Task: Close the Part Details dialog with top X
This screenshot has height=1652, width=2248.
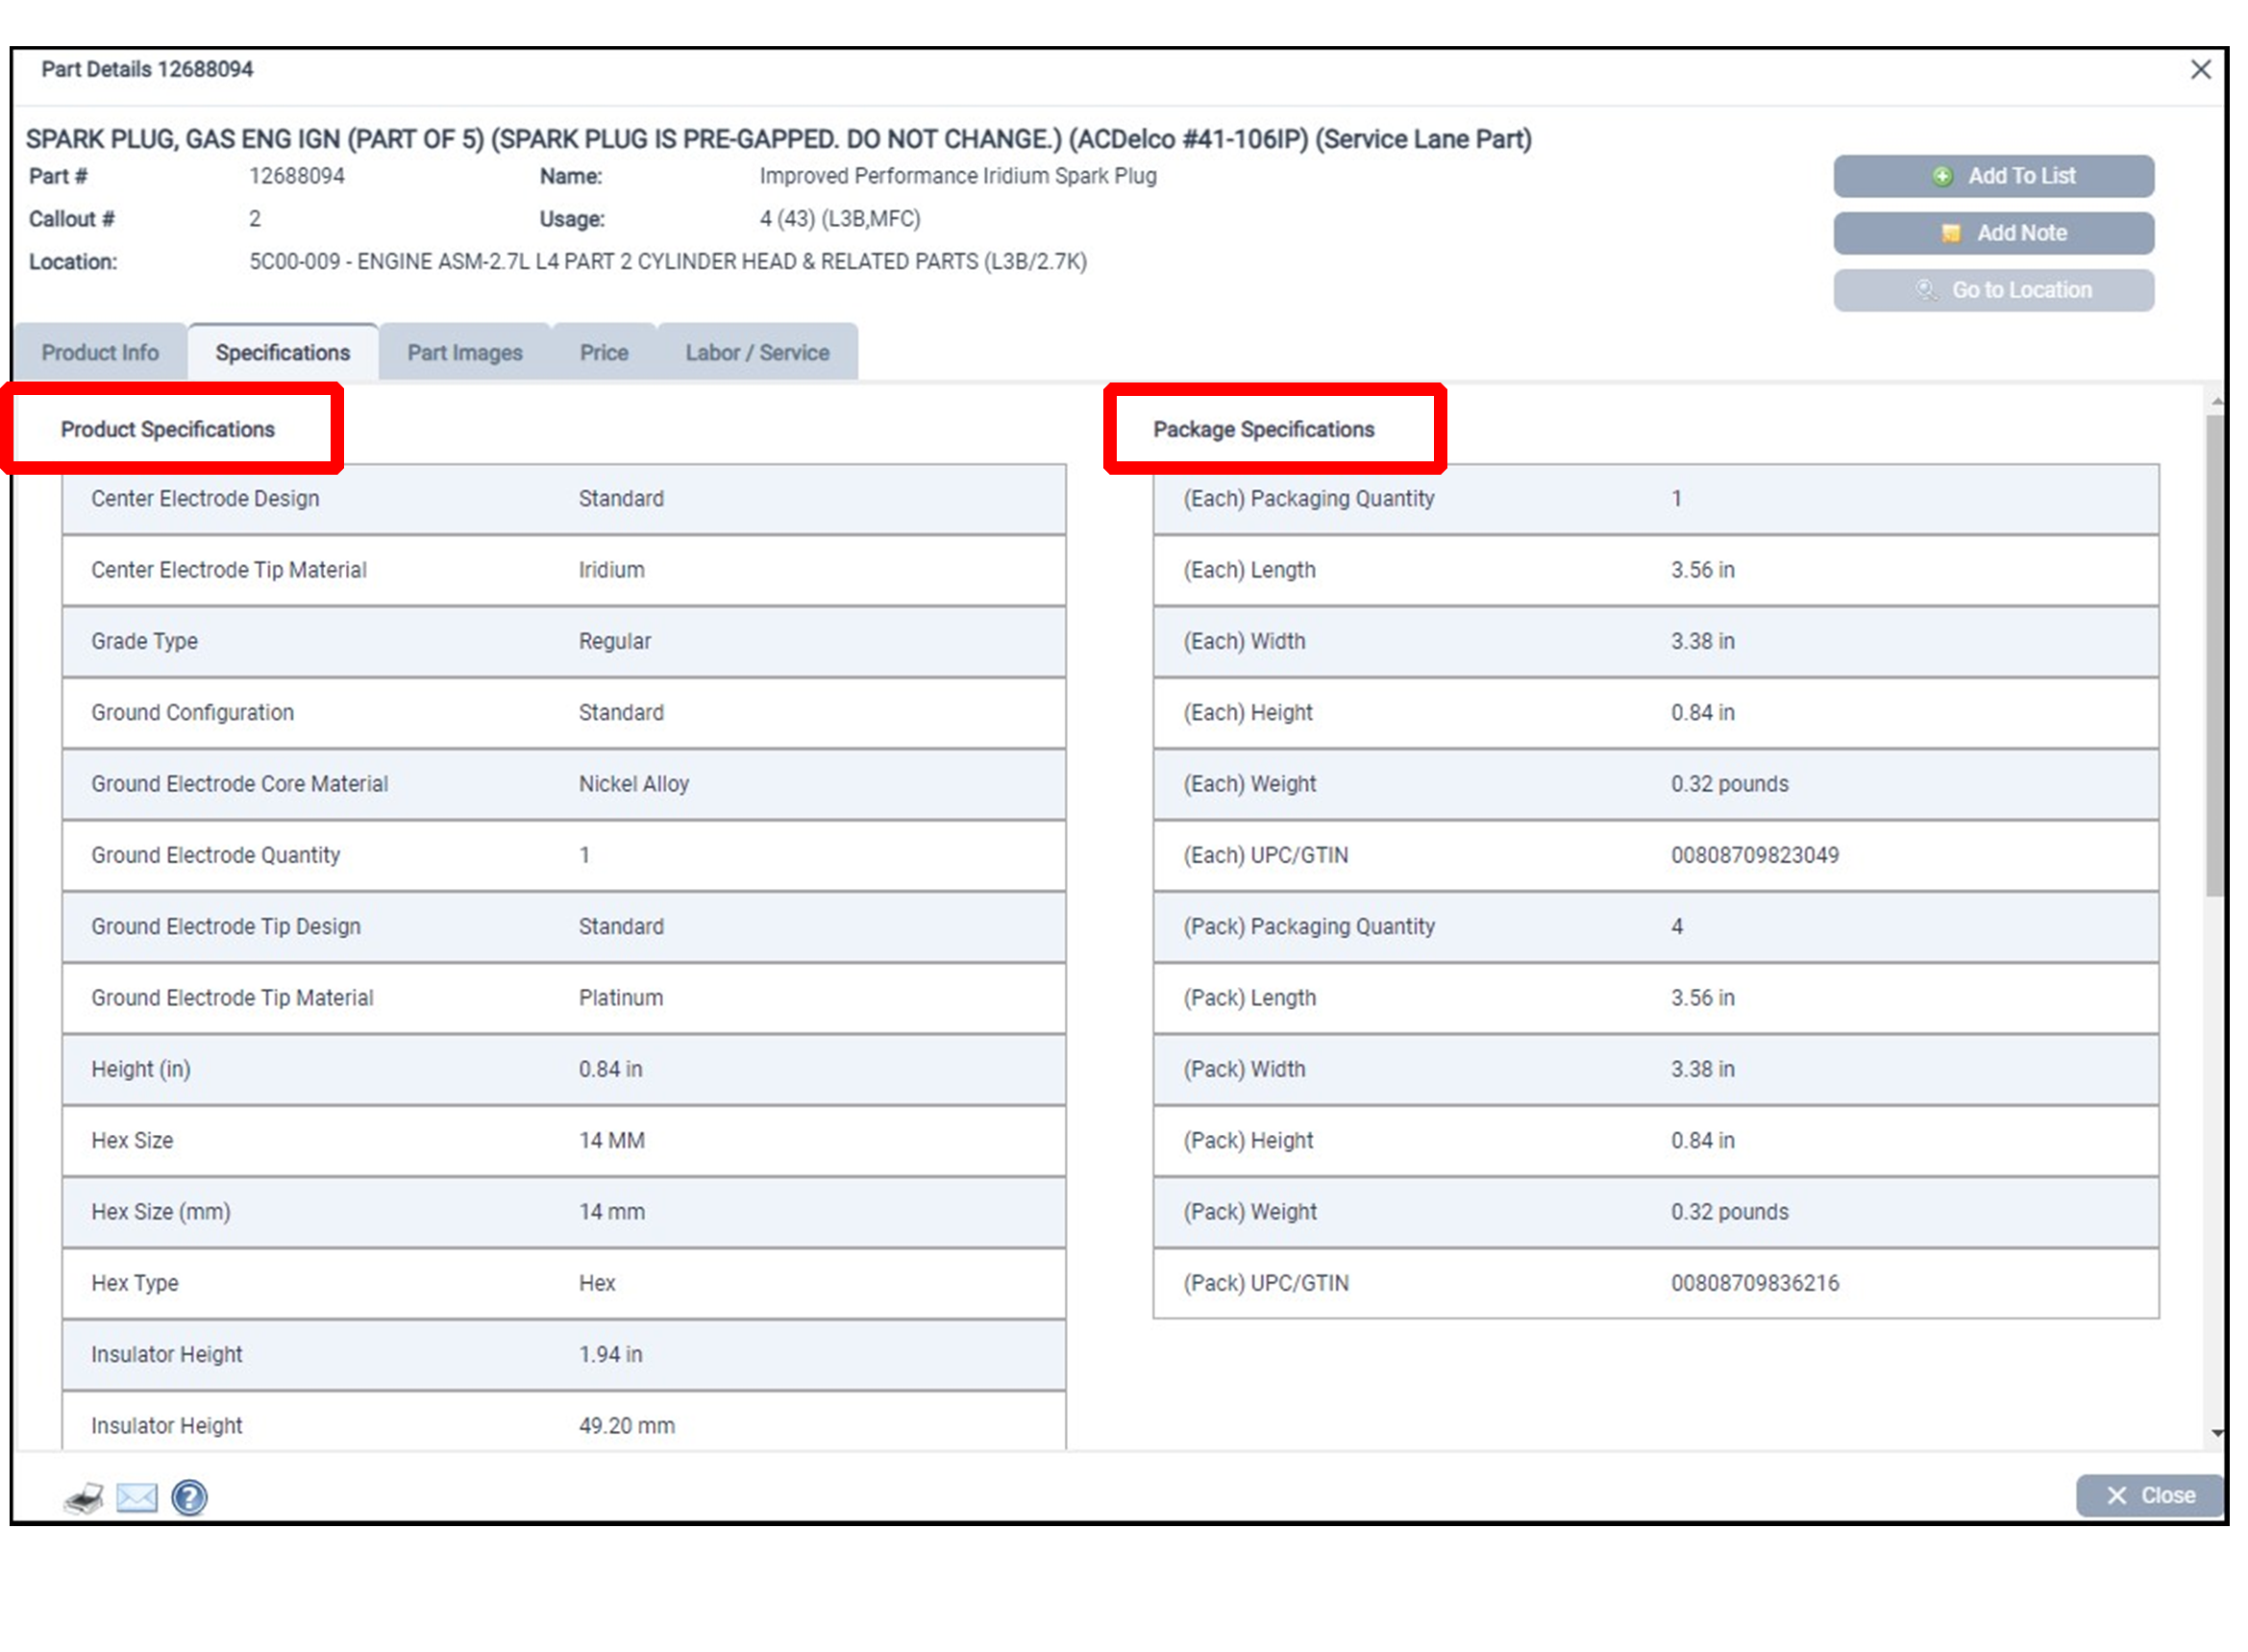Action: pyautogui.click(x=2200, y=70)
